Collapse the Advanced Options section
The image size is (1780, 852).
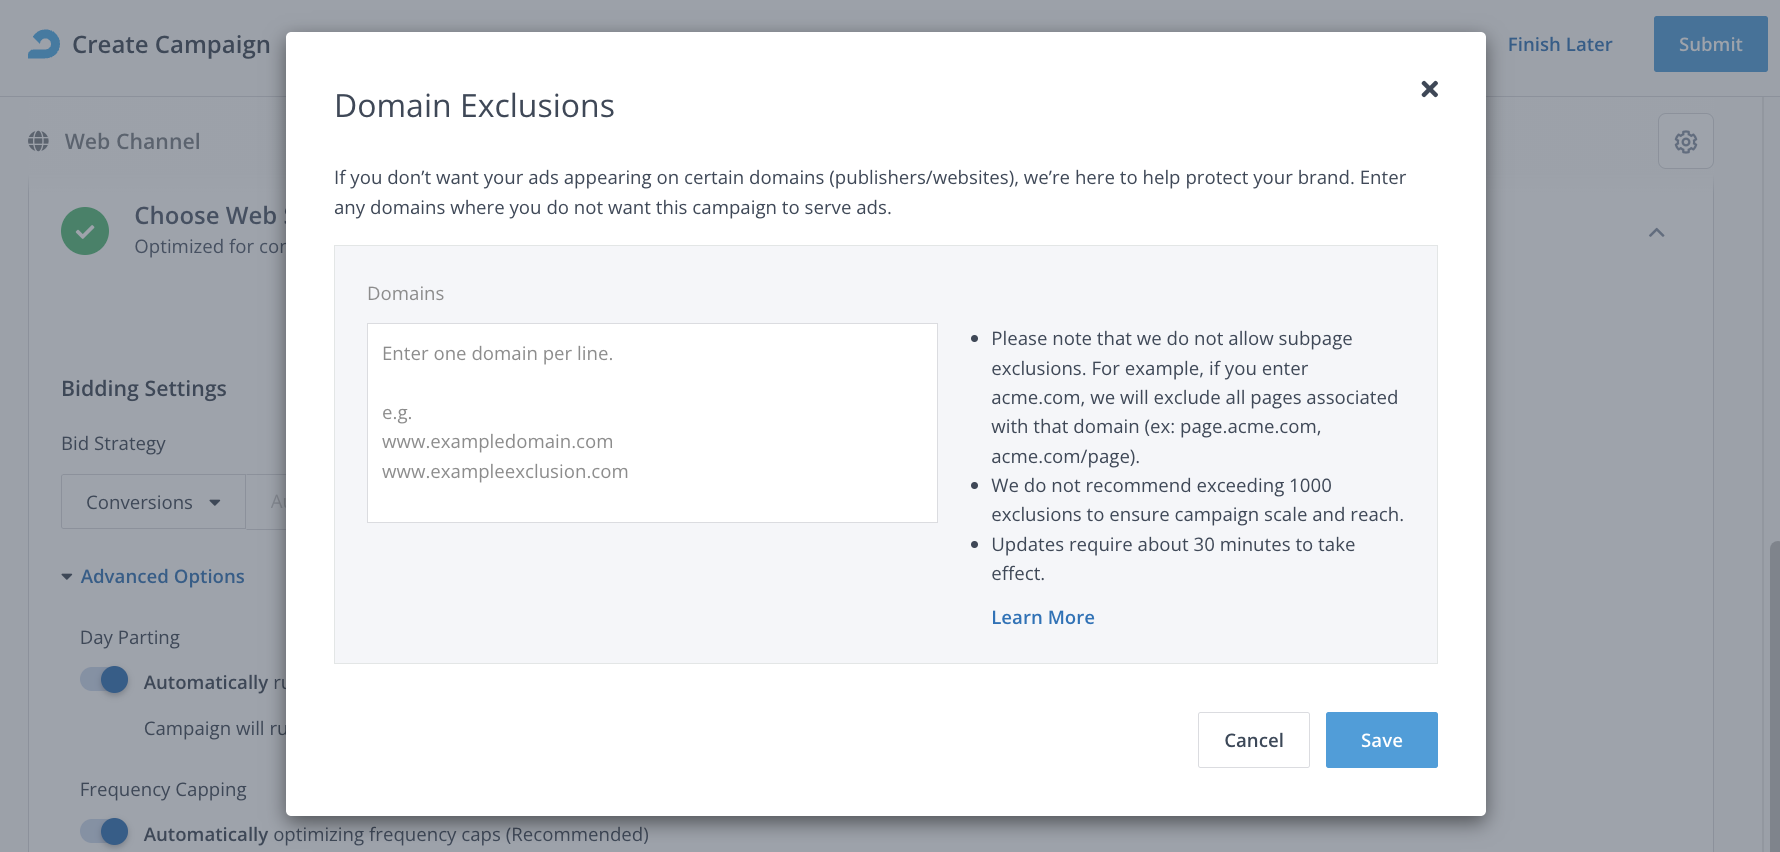point(153,577)
